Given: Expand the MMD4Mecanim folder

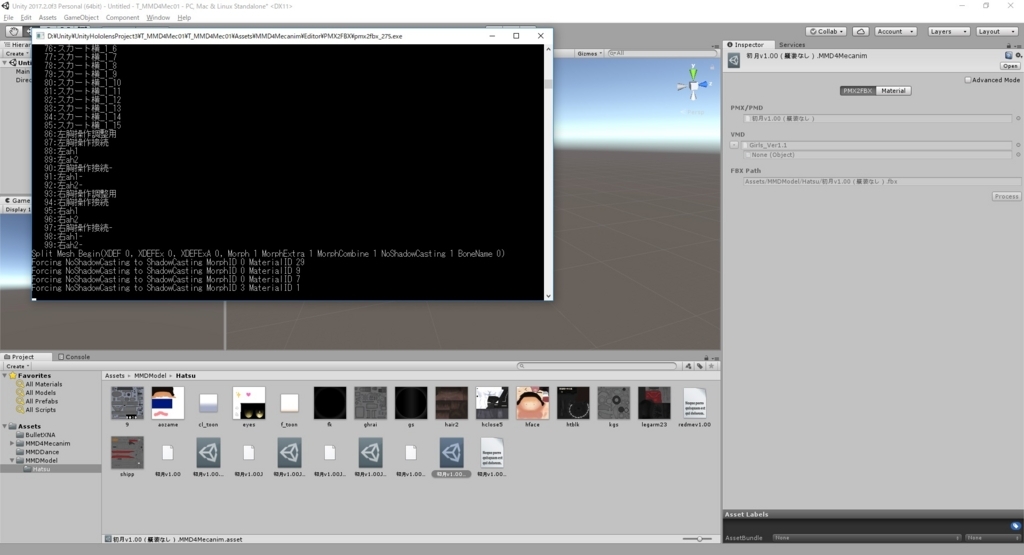Looking at the screenshot, I should pyautogui.click(x=12, y=443).
